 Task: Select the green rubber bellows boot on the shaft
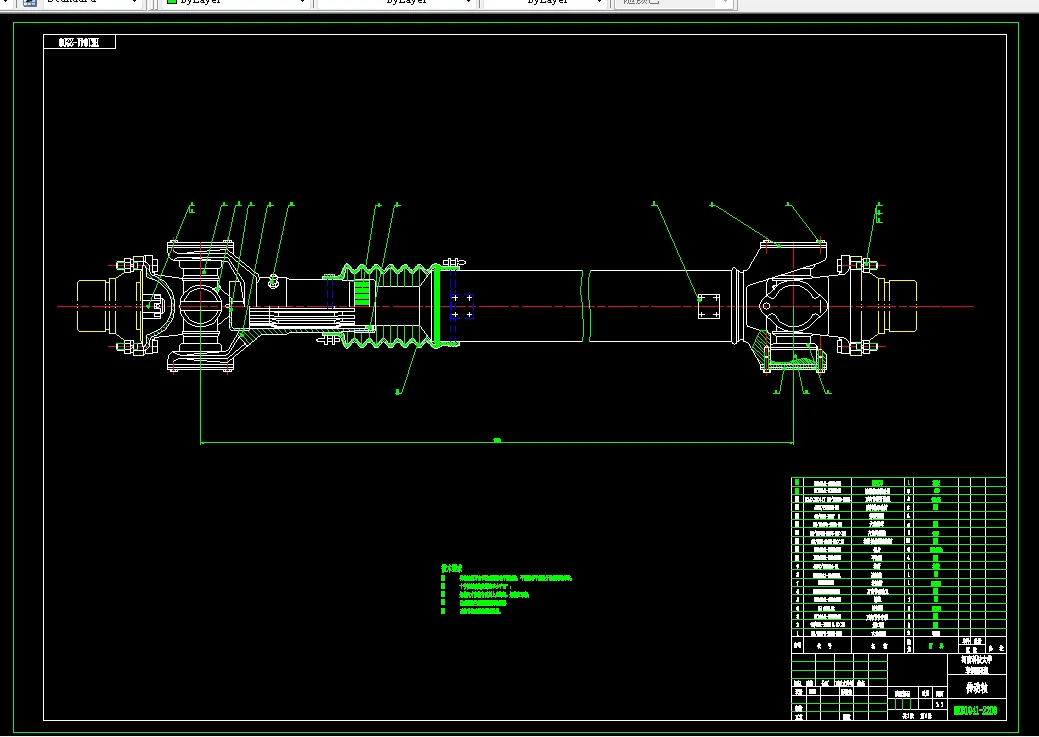click(391, 306)
